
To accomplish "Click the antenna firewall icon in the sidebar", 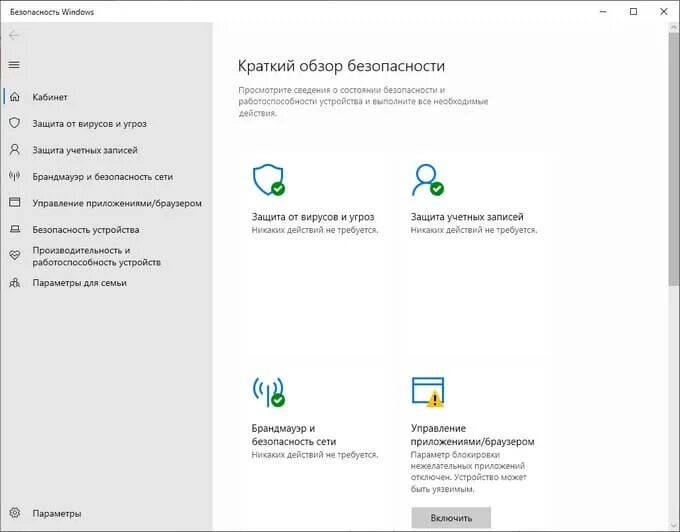I will coord(15,176).
